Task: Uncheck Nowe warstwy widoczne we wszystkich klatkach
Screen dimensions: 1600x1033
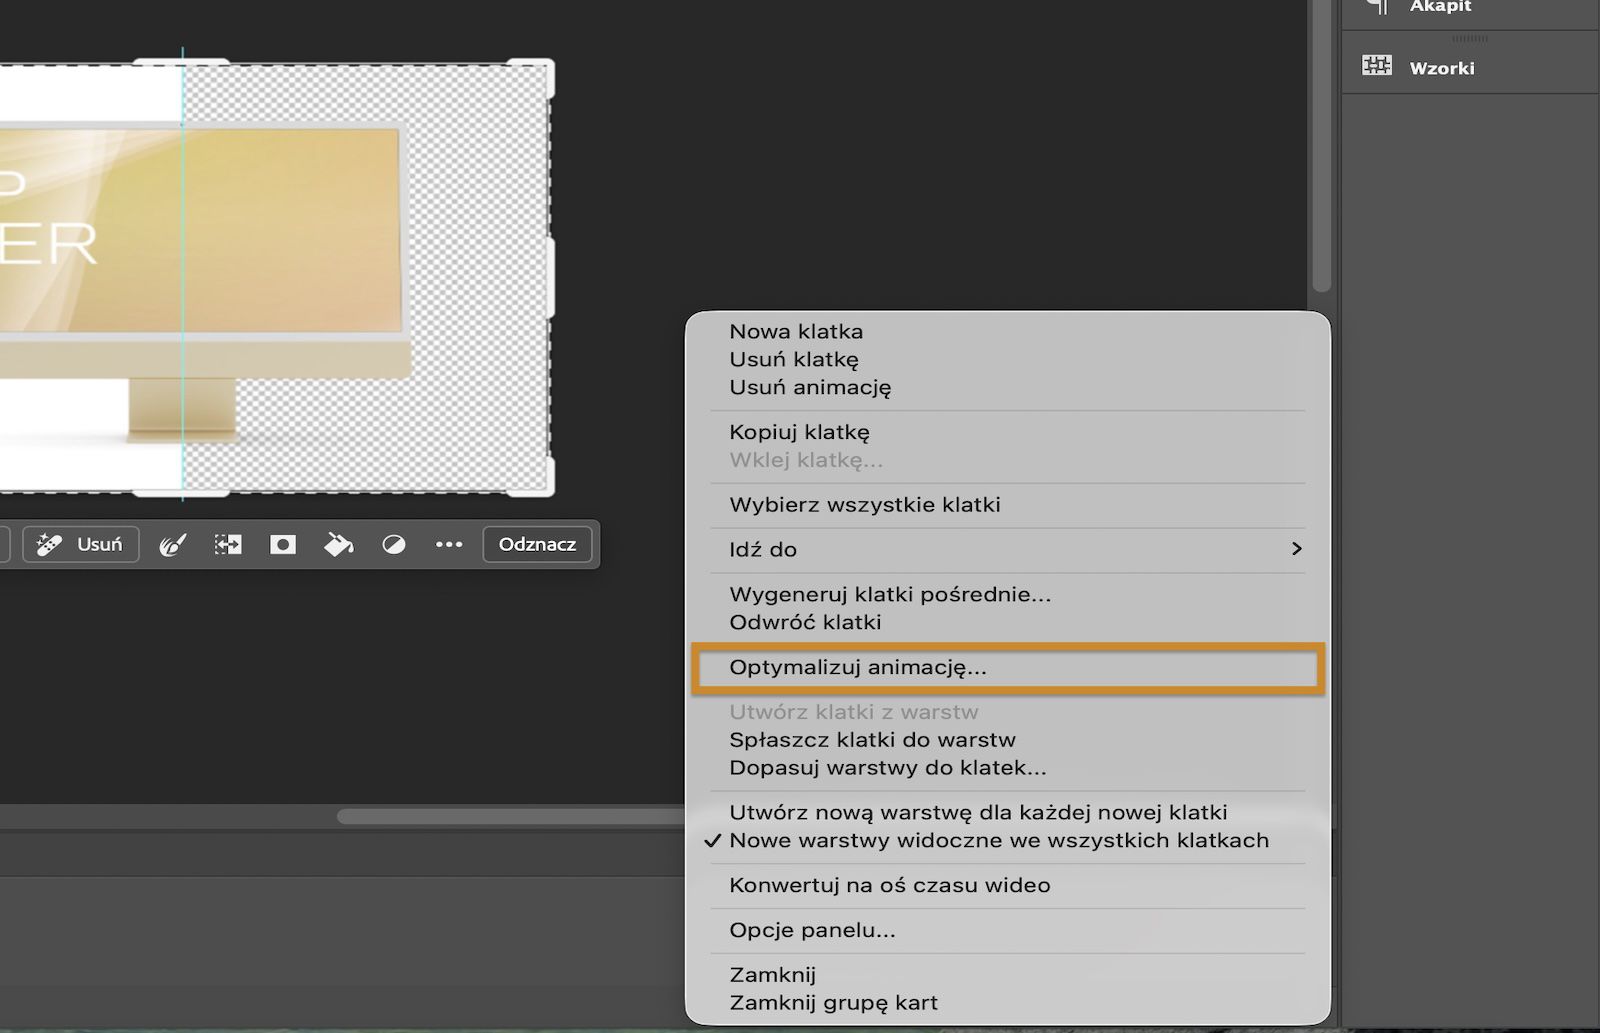Action: 1000,840
